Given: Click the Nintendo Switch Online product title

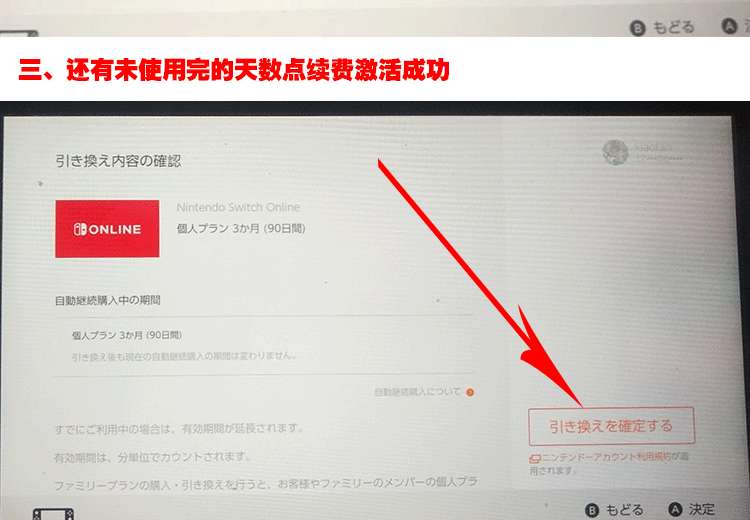Looking at the screenshot, I should tap(238, 207).
